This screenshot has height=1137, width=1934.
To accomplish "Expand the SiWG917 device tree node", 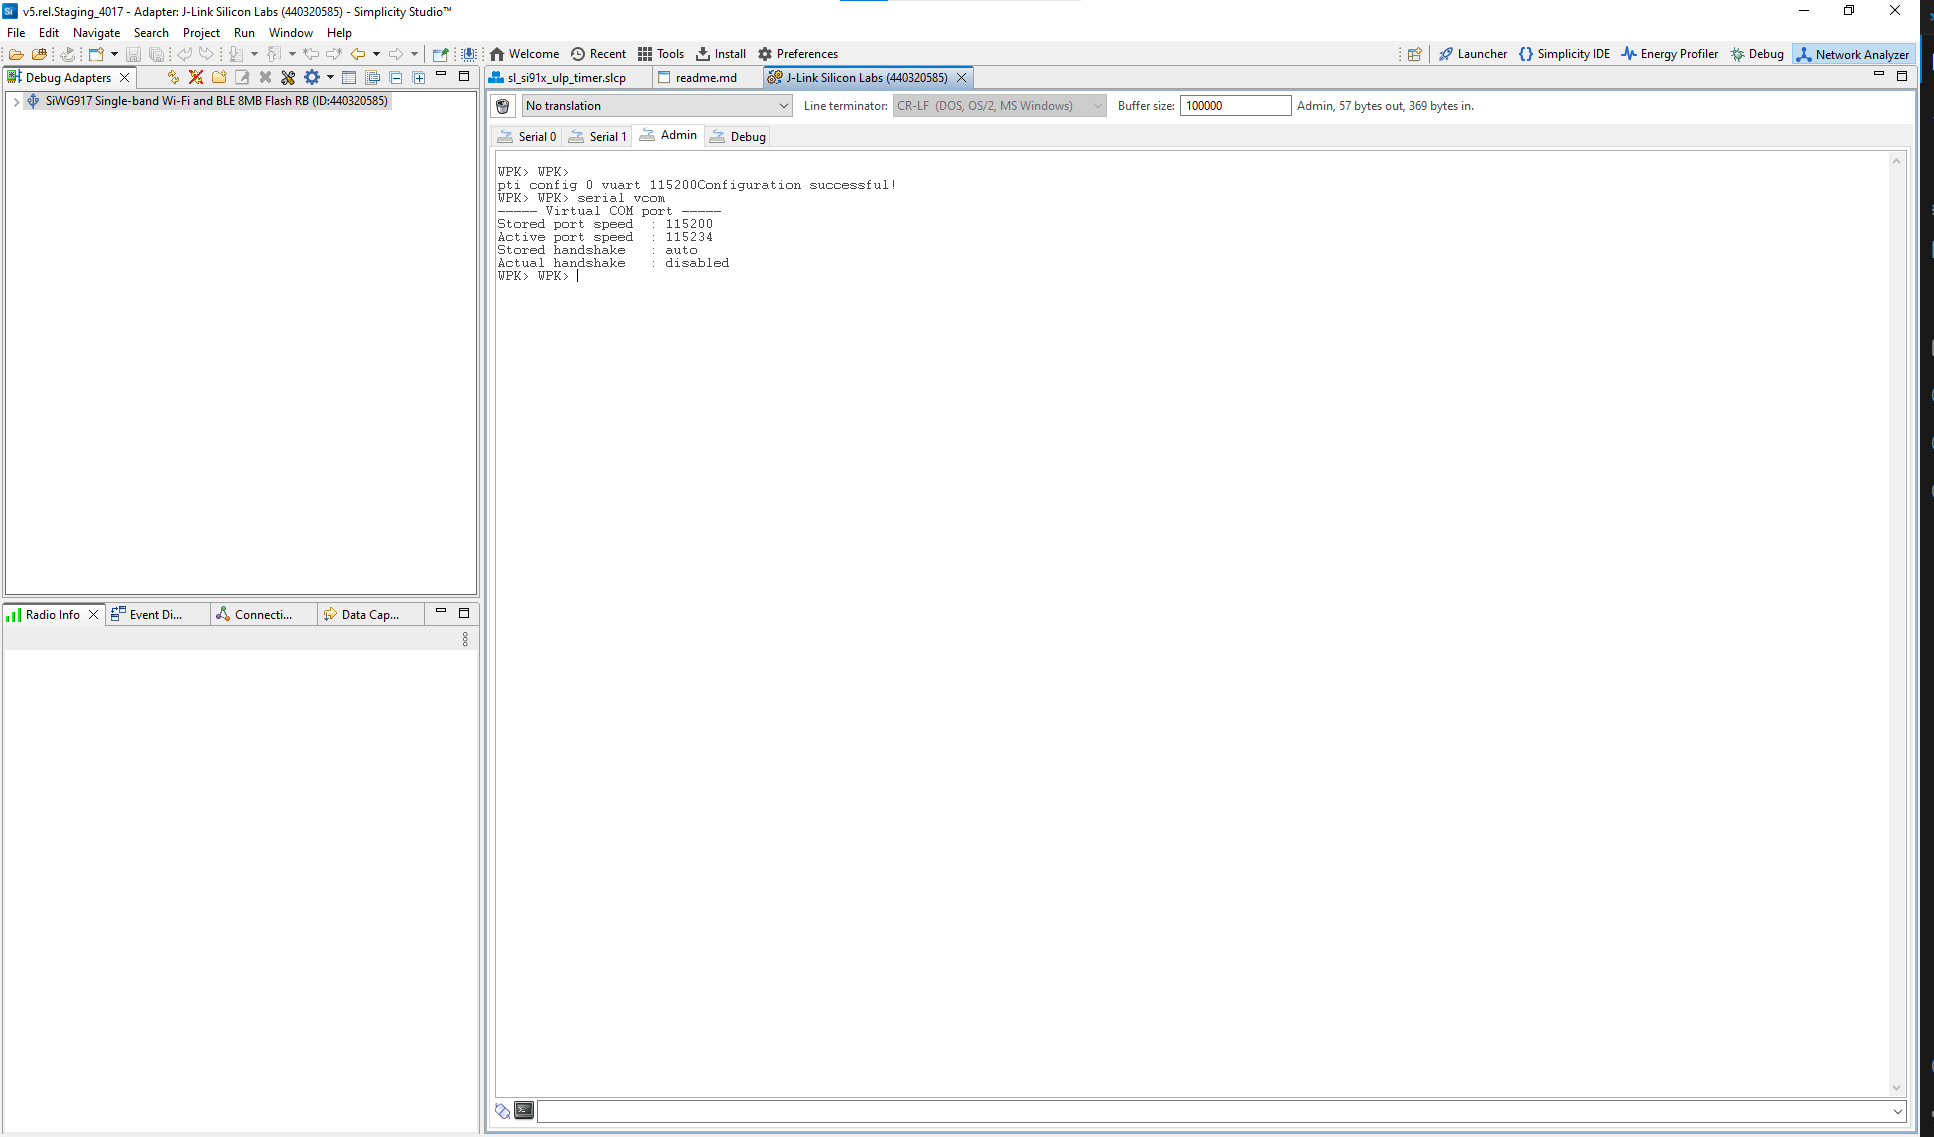I will (16, 101).
